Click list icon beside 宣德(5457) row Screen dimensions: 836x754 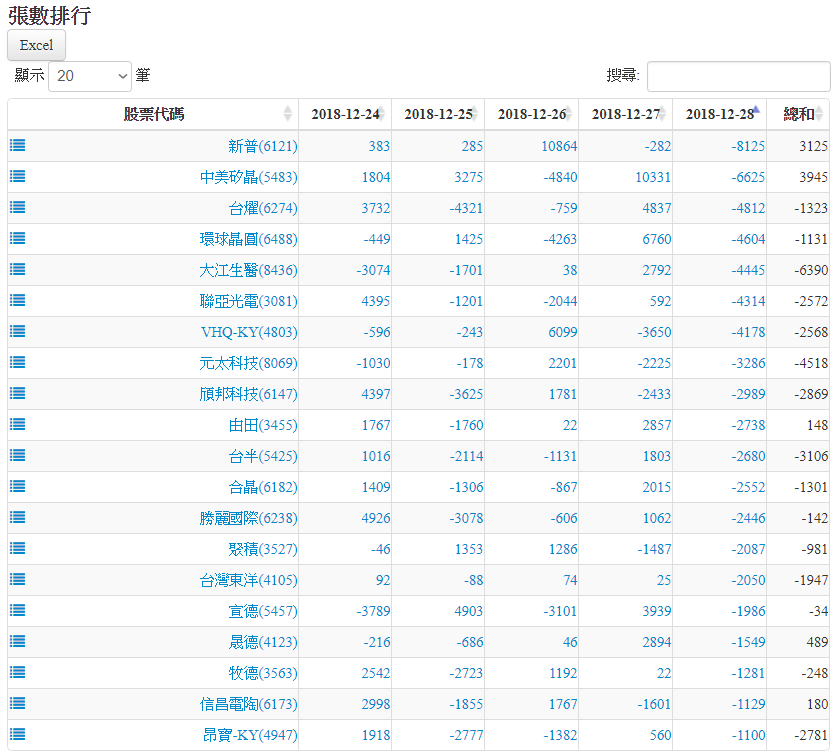[x=18, y=610]
